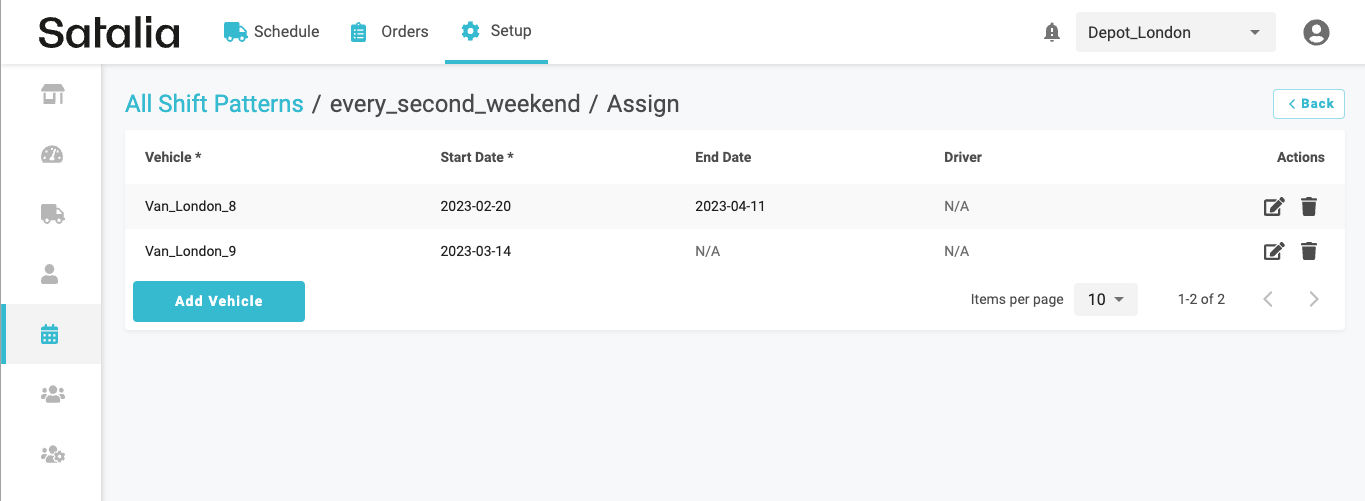This screenshot has height=501, width=1365.
Task: Open the user account profile icon
Action: [1316, 33]
